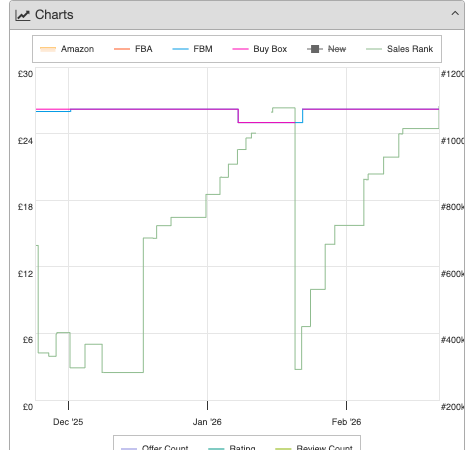Viewport: 474px width, 450px height.
Task: Click the Feb '26 axis label
Action: [x=346, y=422]
